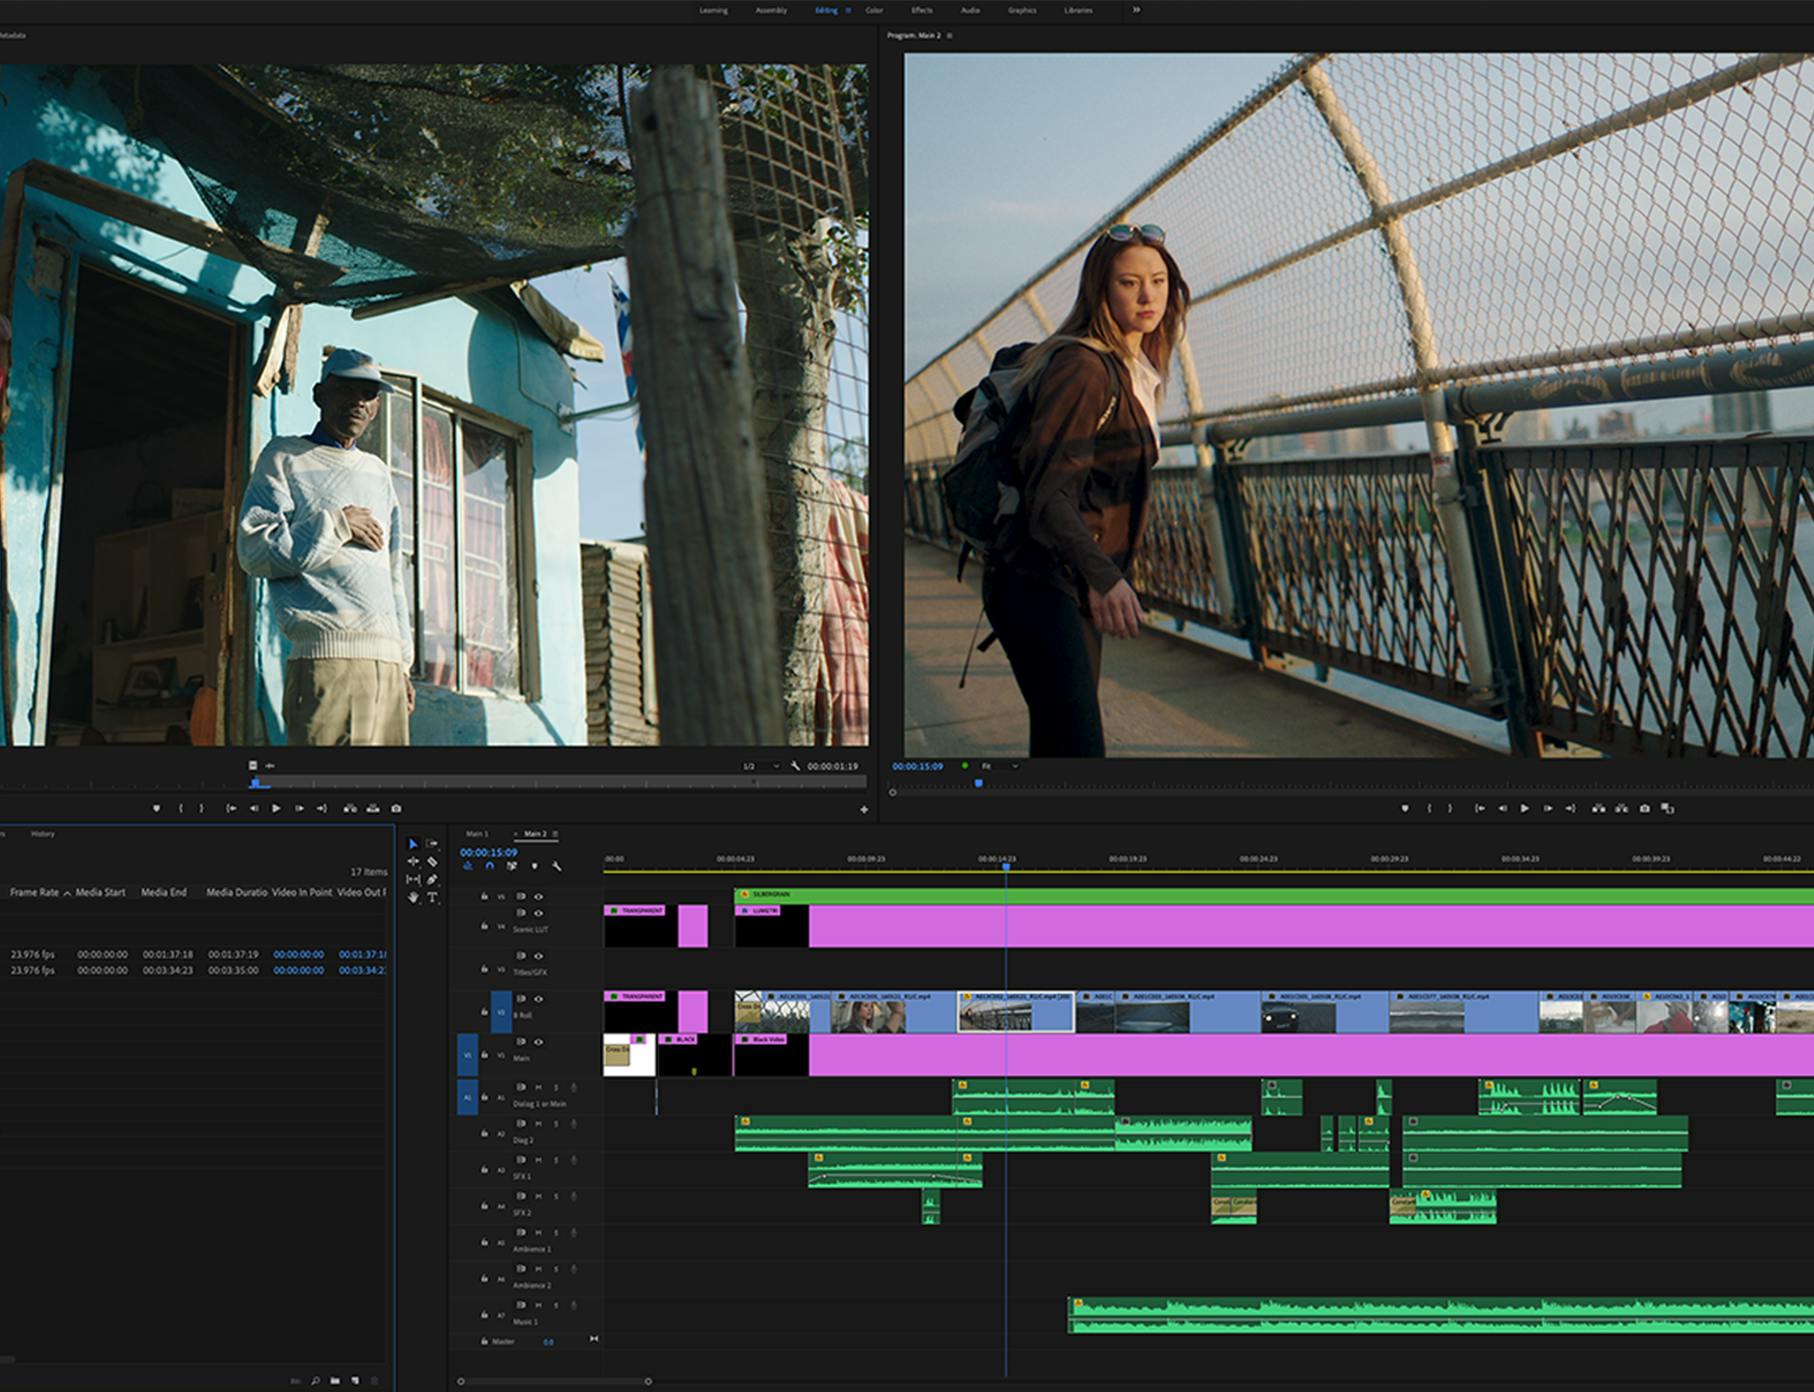Click Source monitor Play button

(276, 808)
